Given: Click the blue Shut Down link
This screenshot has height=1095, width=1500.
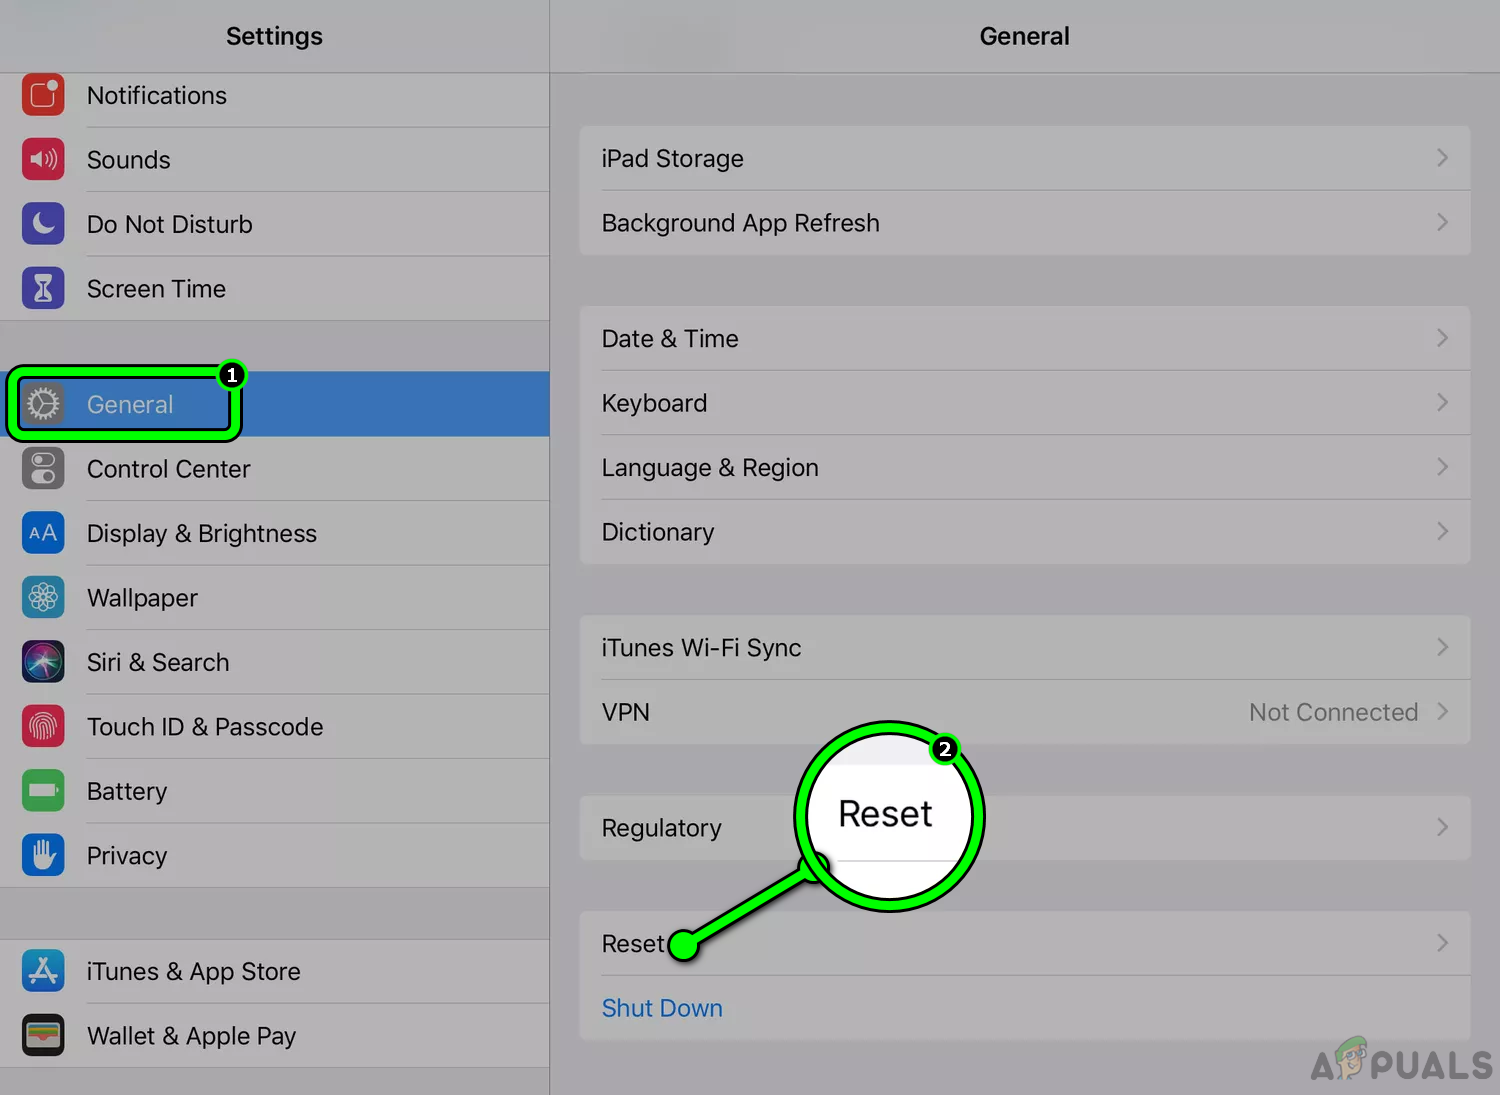Looking at the screenshot, I should (x=662, y=1008).
